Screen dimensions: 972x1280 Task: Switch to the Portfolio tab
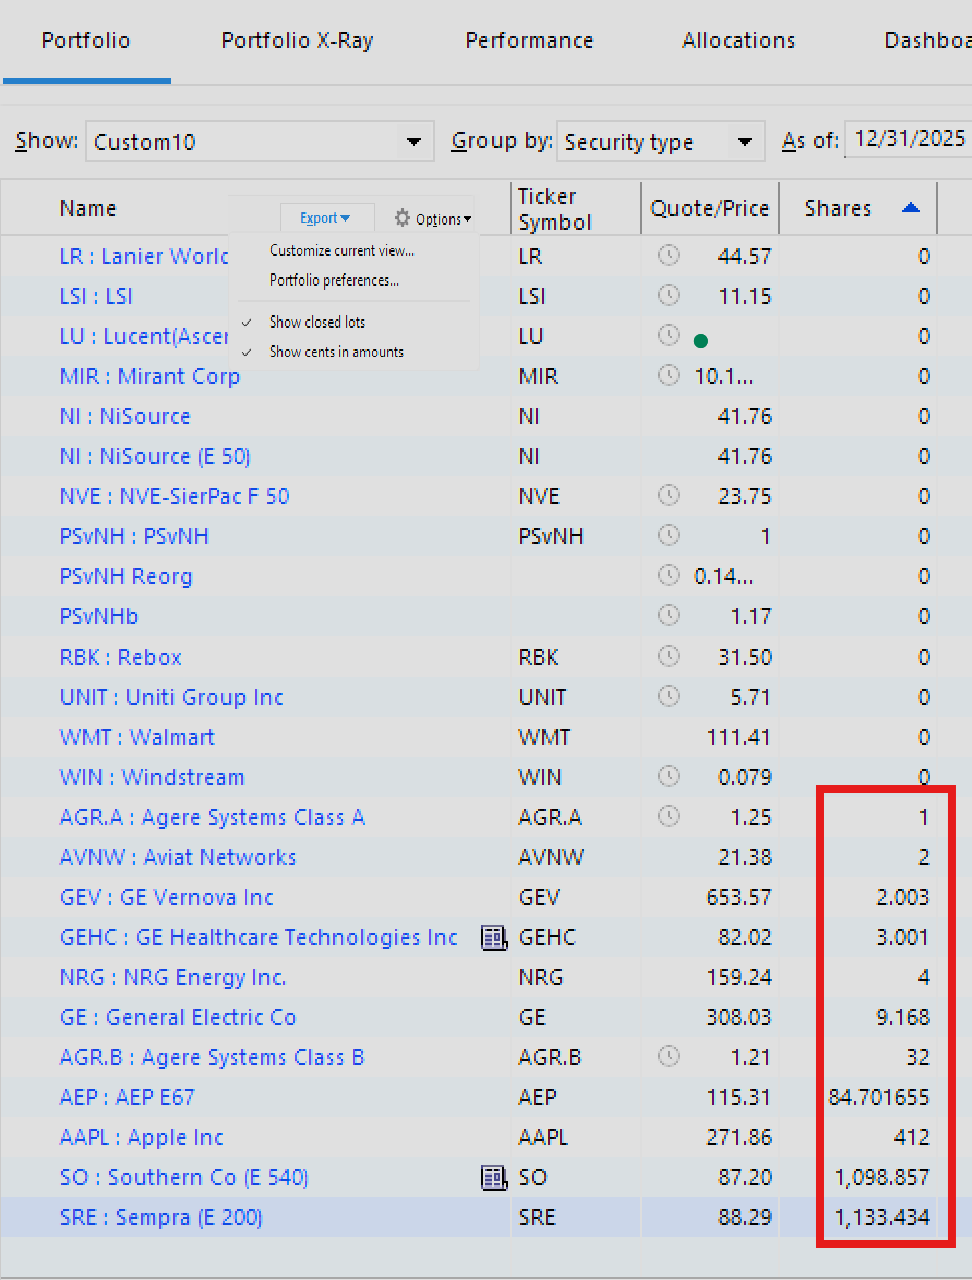tap(86, 41)
